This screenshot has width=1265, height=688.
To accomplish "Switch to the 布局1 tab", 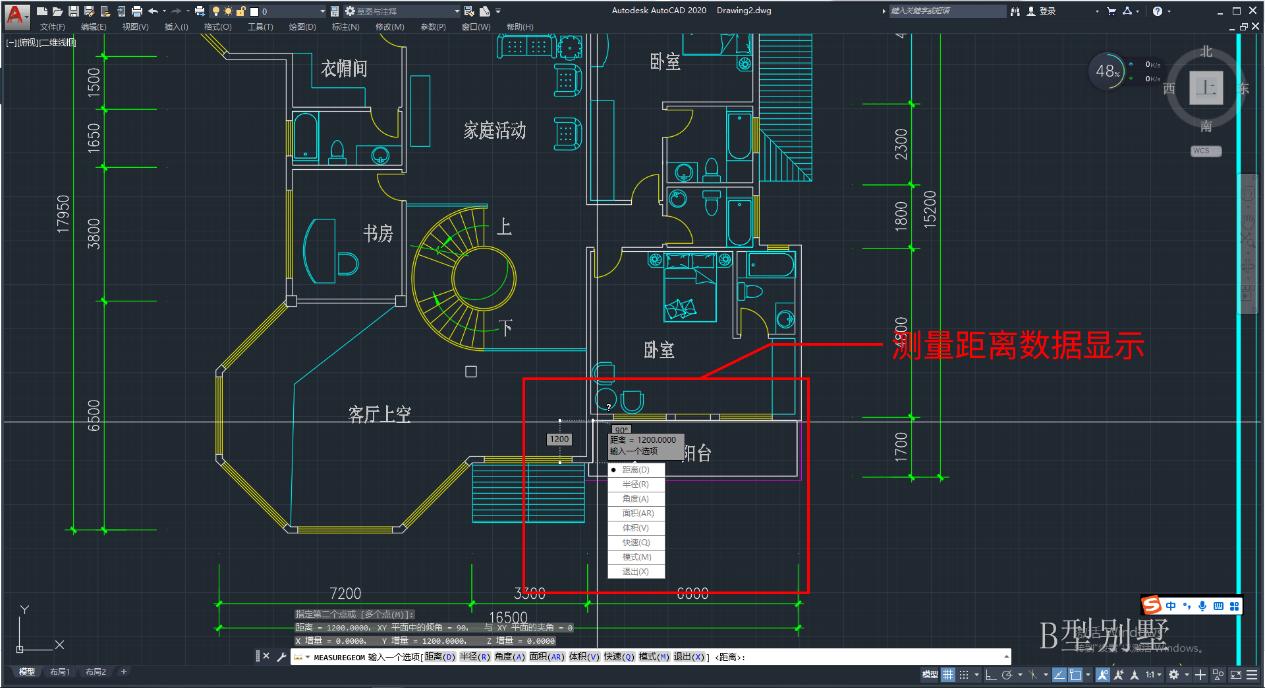I will (x=60, y=672).
